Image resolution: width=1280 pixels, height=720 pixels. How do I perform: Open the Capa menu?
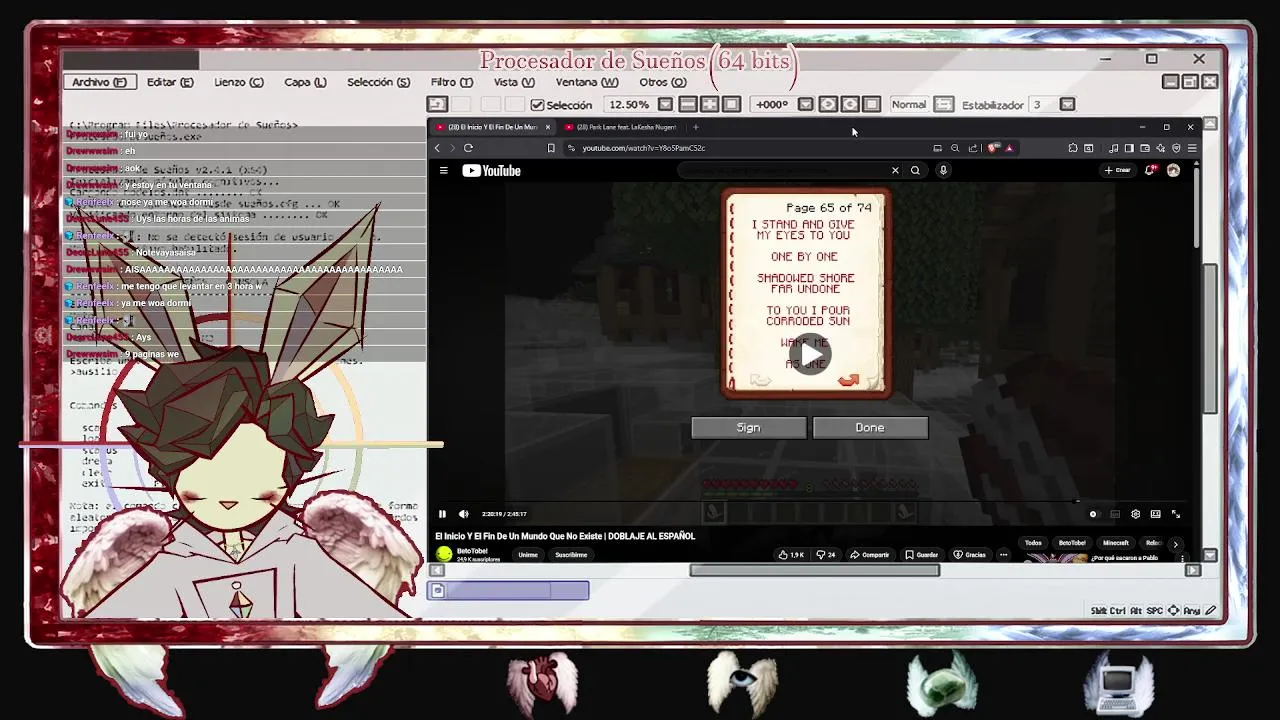pyautogui.click(x=305, y=82)
